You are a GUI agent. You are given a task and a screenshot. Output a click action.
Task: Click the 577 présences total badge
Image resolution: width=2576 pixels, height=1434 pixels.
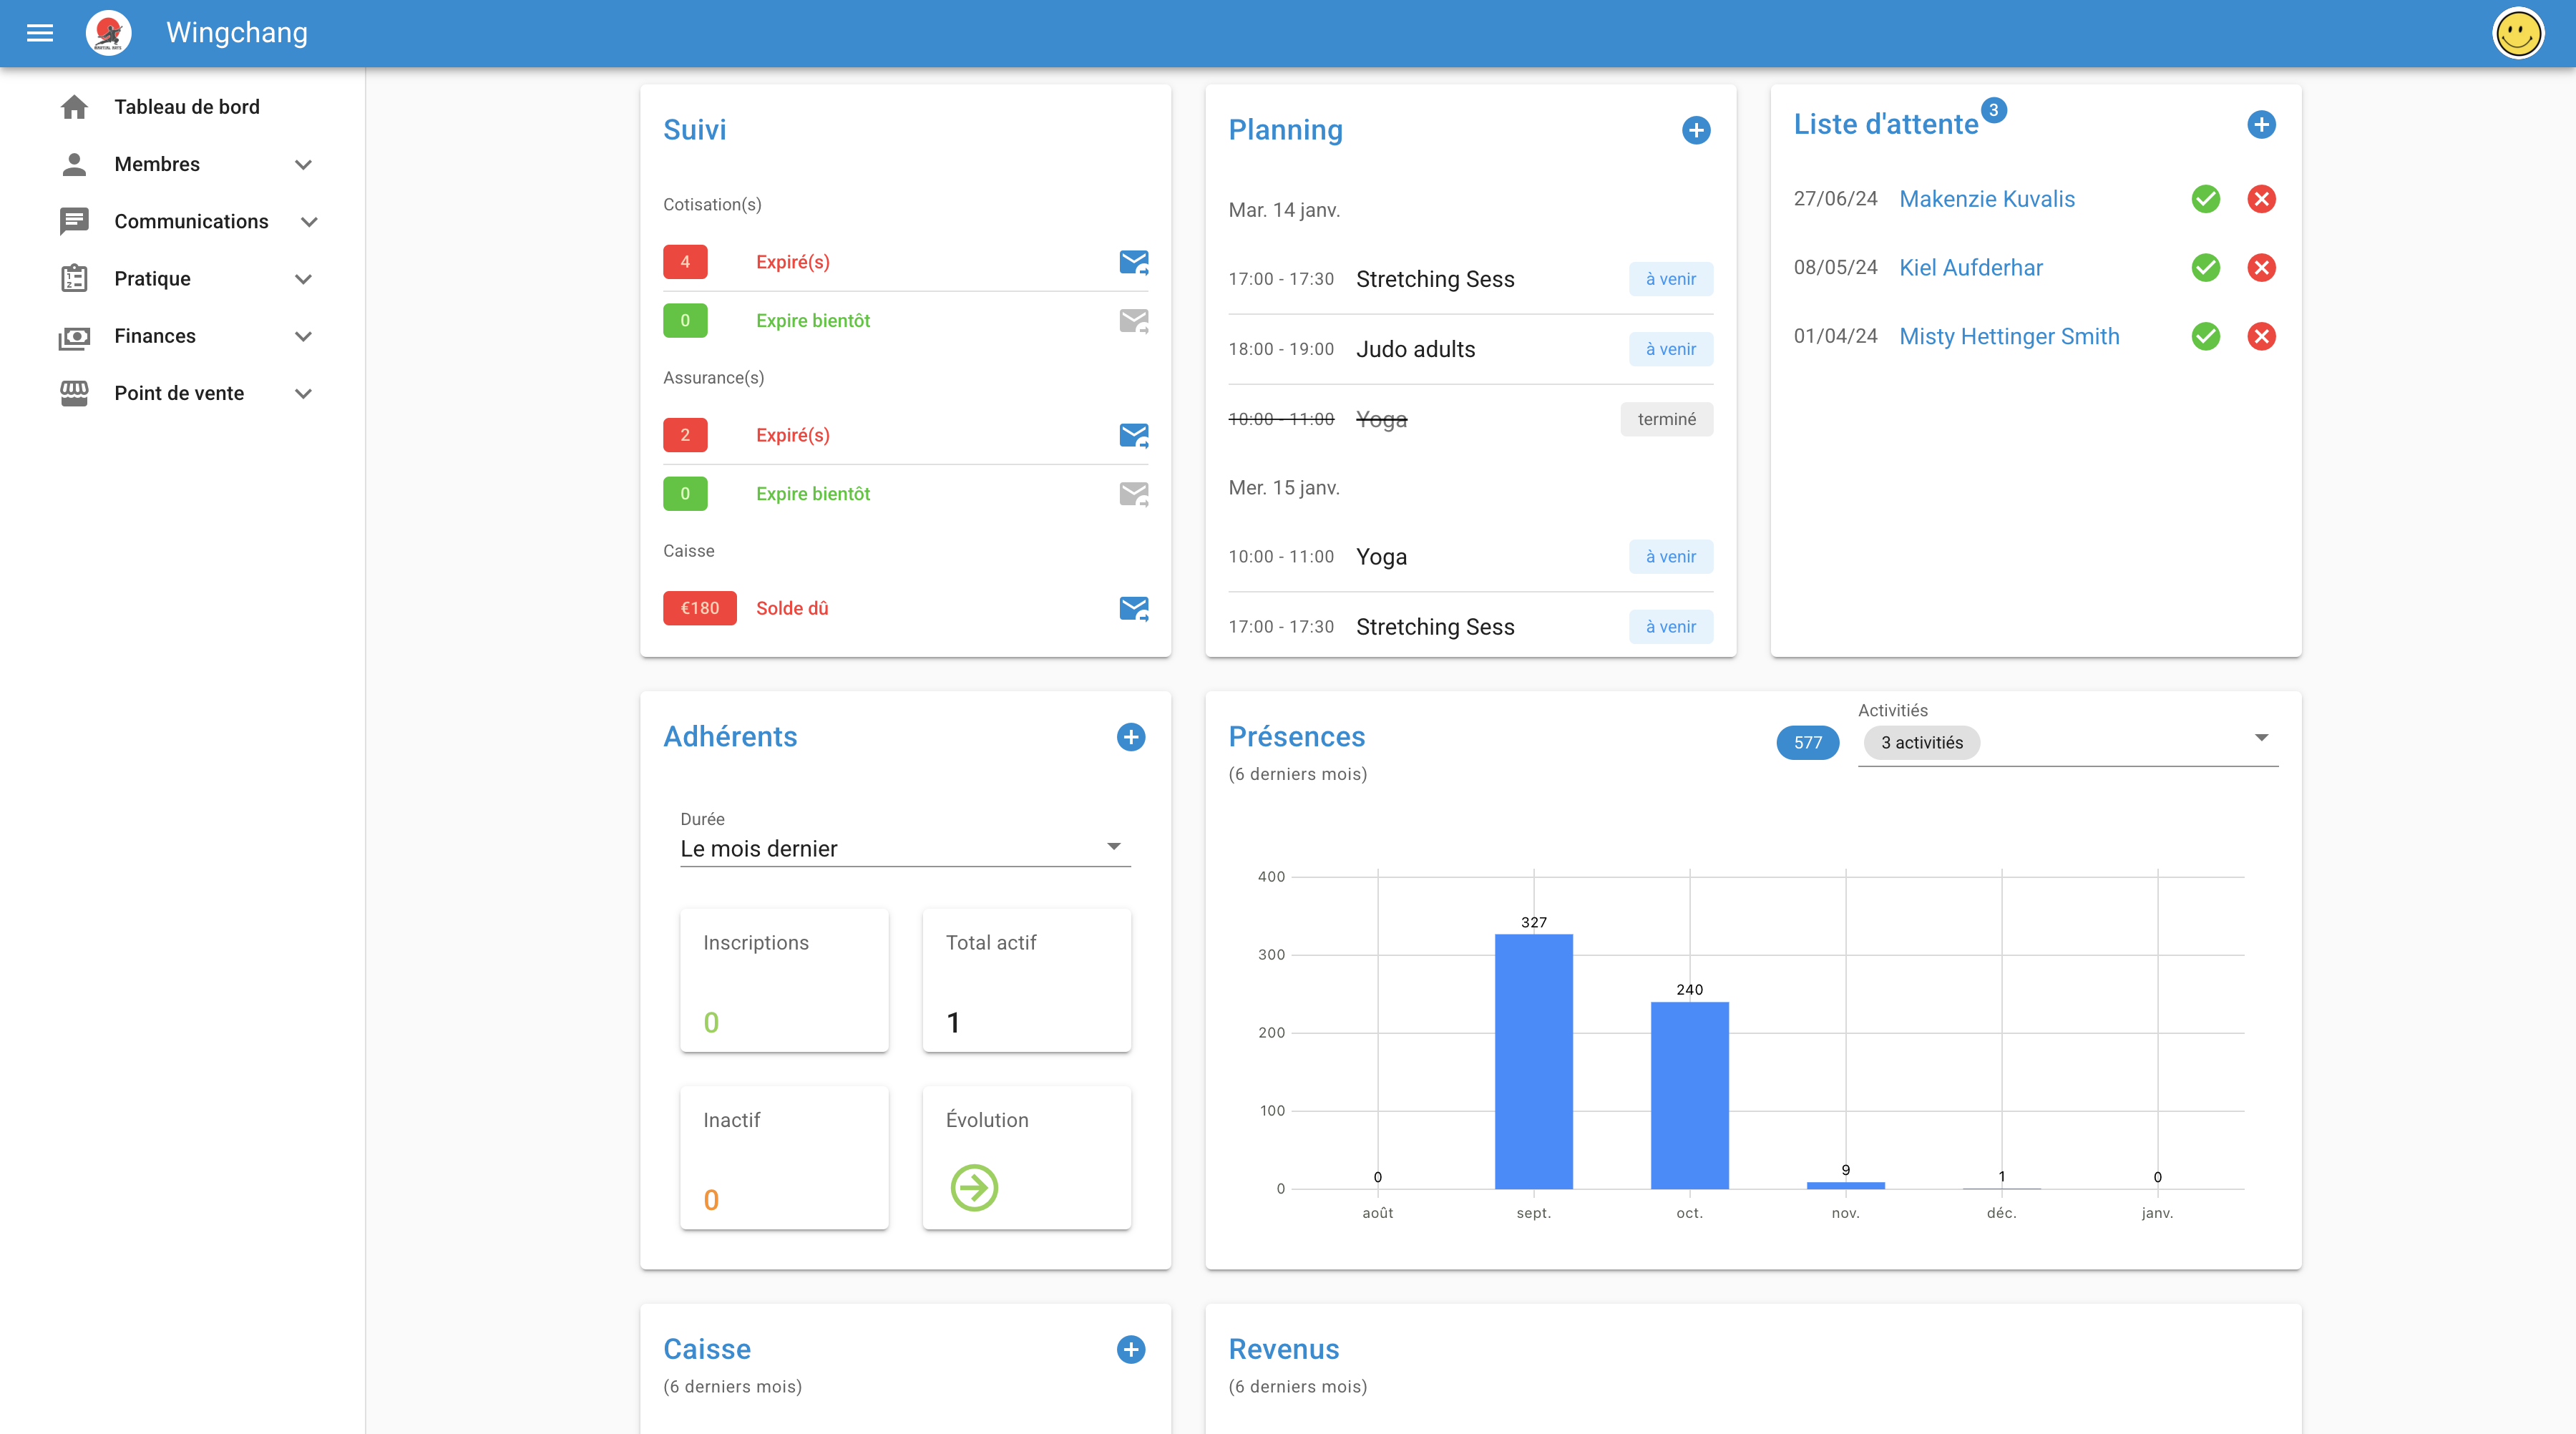[1807, 743]
